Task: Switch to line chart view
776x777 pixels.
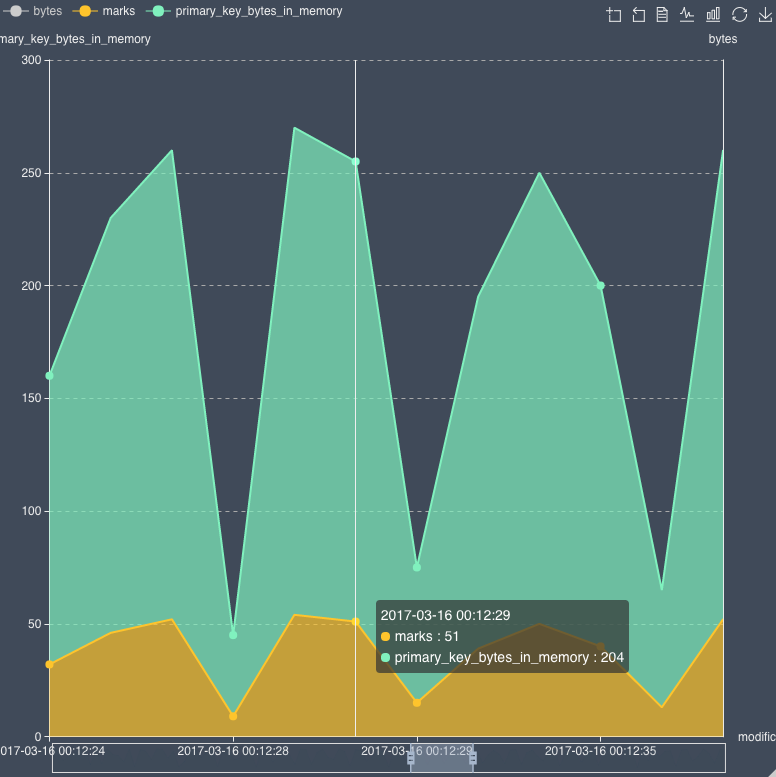Action: pyautogui.click(x=687, y=14)
